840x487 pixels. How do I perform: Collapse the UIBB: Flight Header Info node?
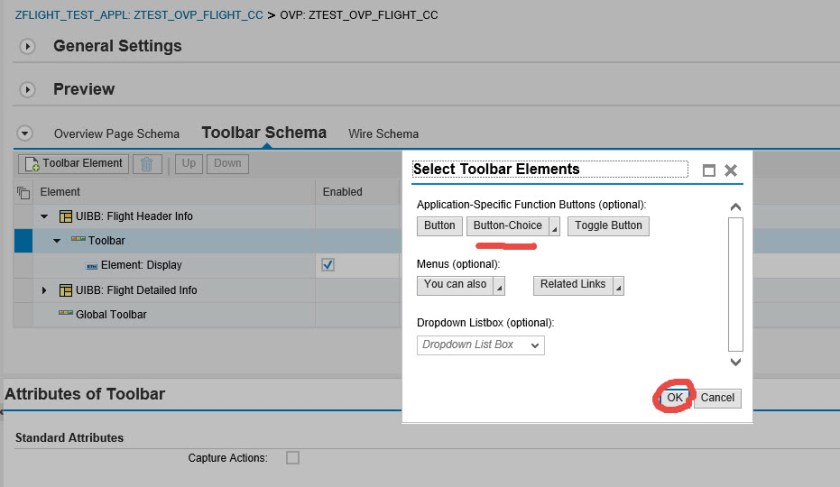pos(44,216)
